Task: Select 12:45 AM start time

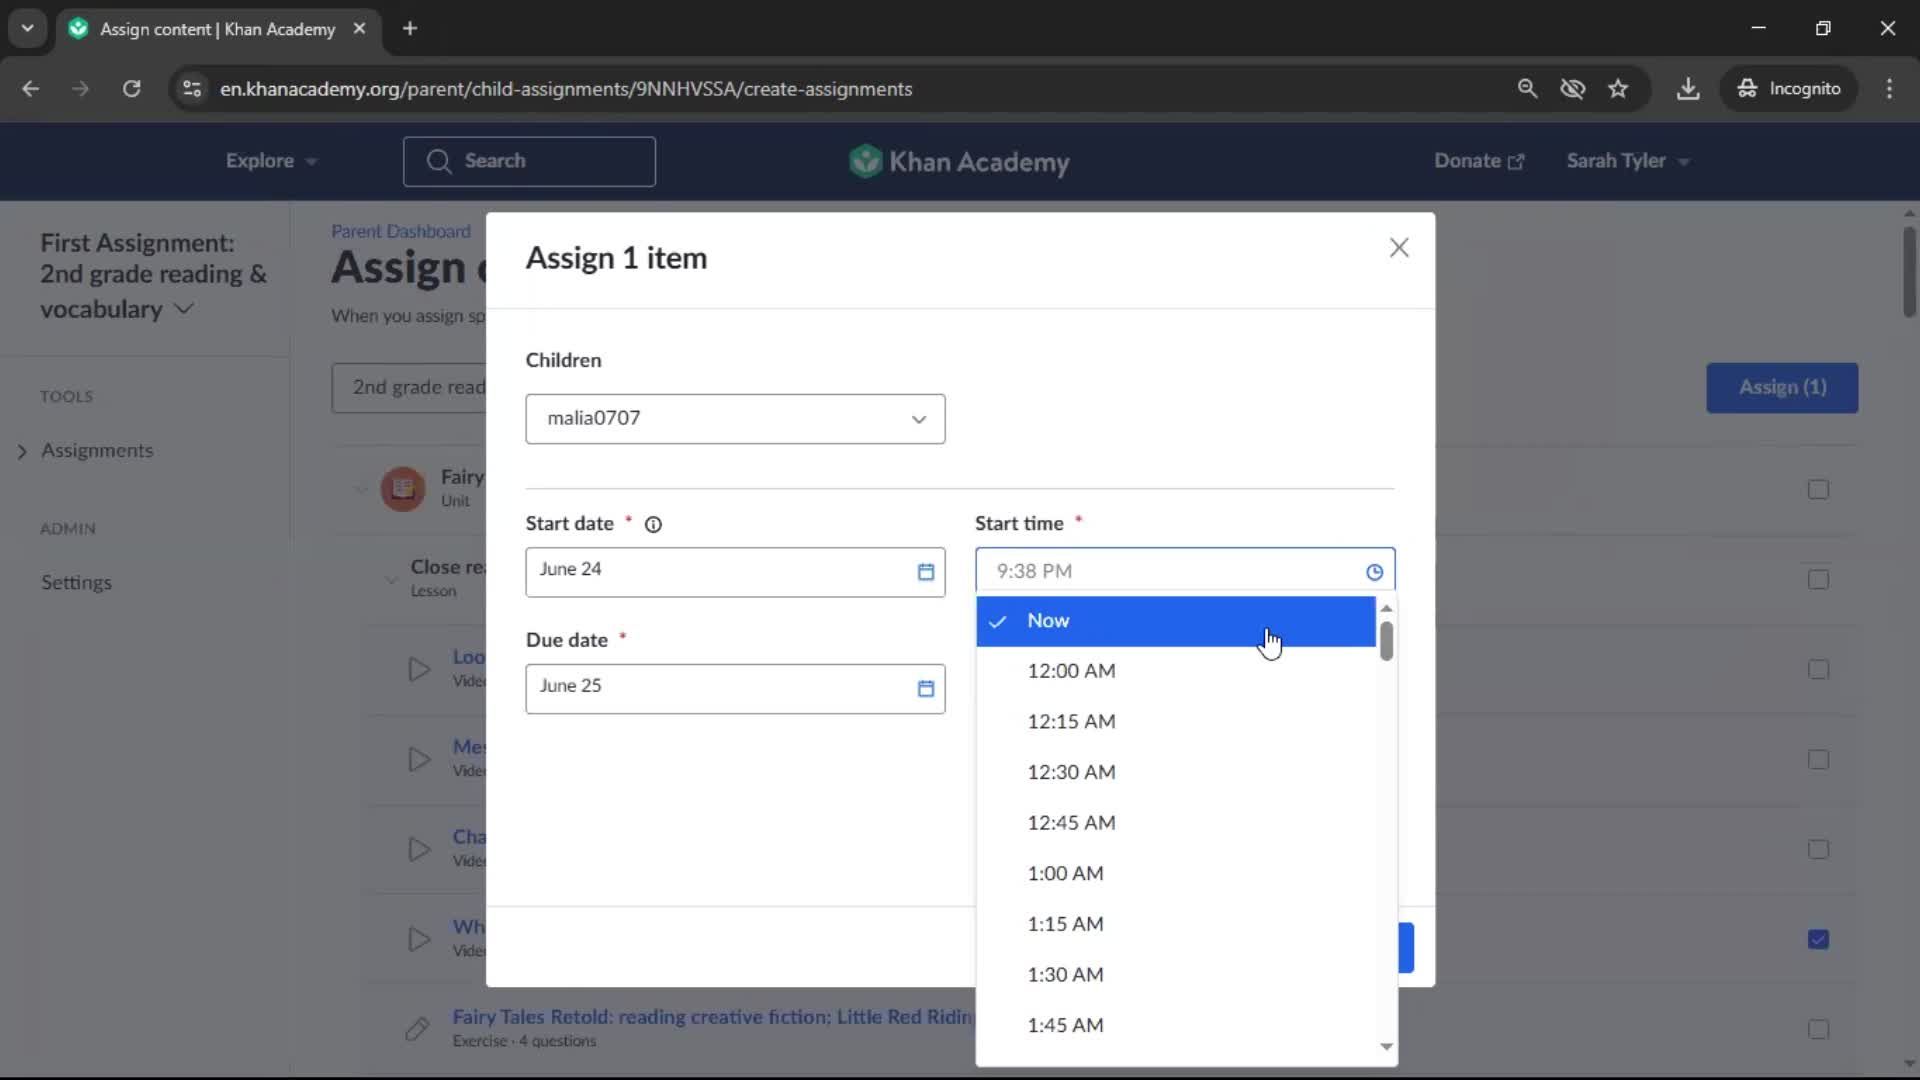Action: (x=1176, y=824)
